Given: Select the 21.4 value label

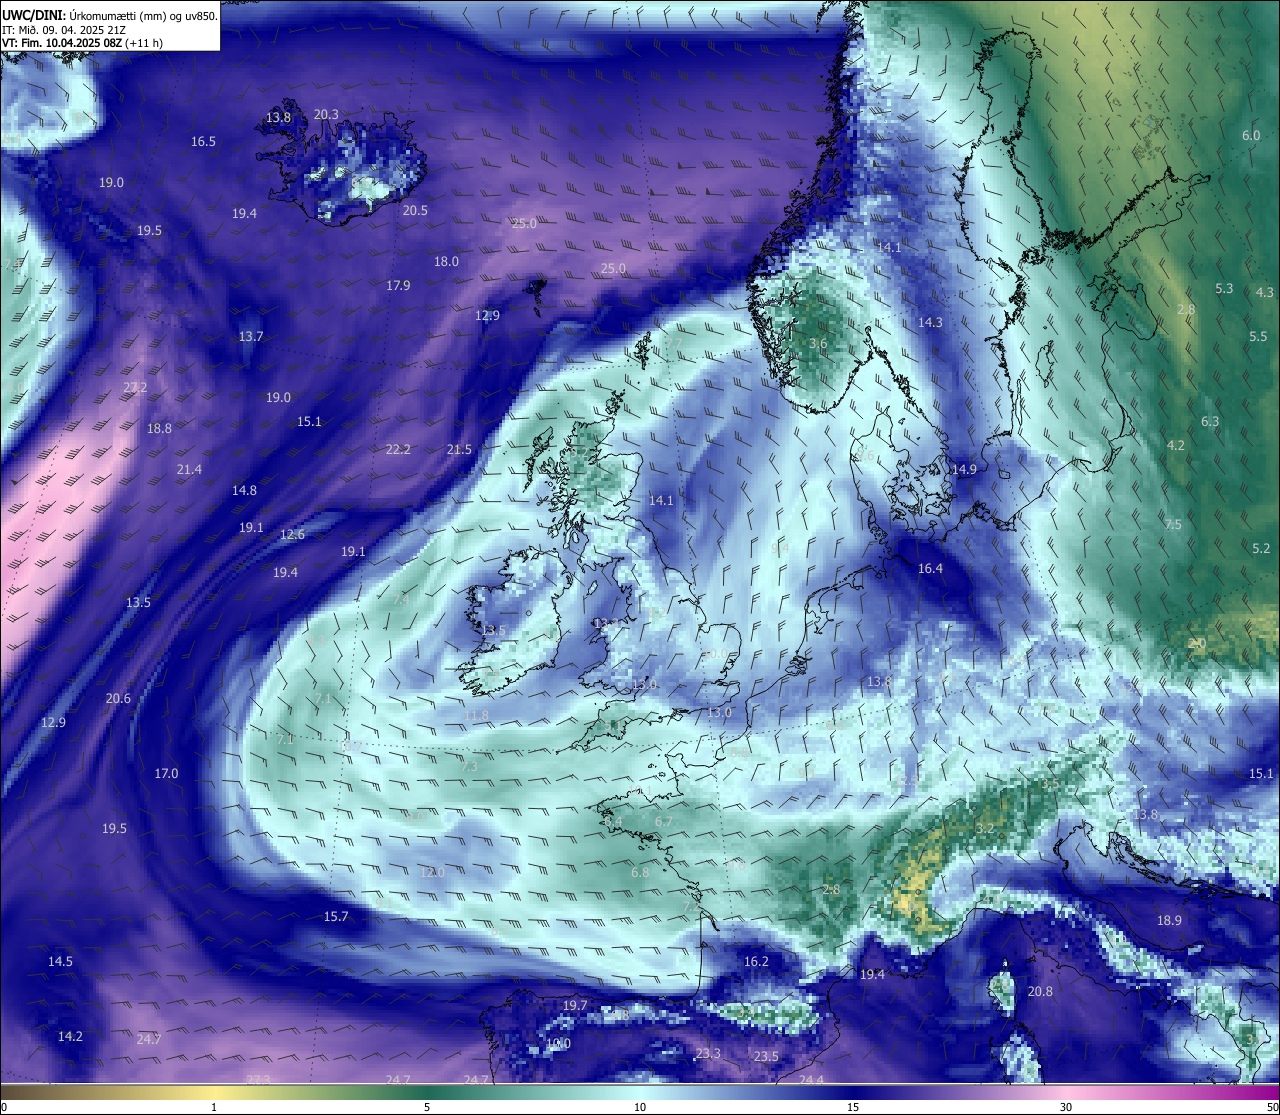Looking at the screenshot, I should (189, 470).
